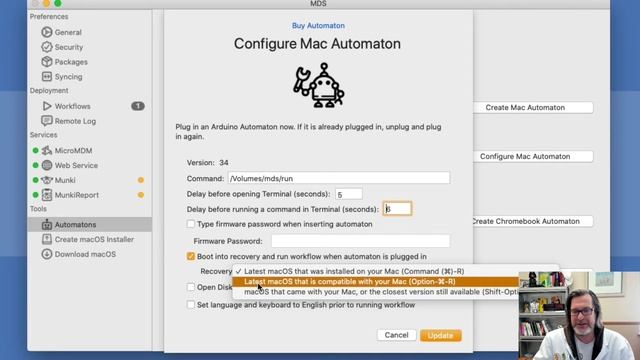Click the Automatons robot icon in sidebar

tap(47, 224)
